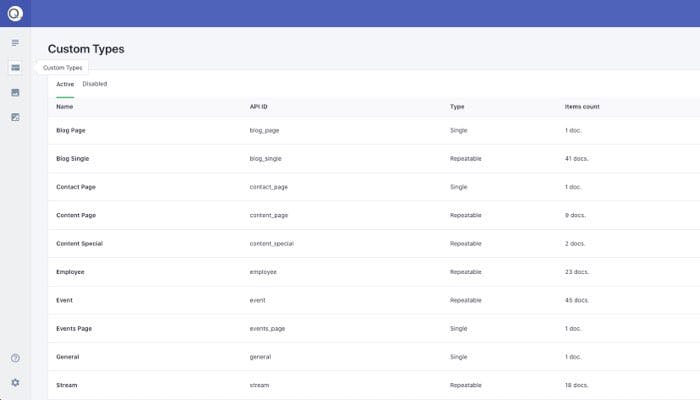Open the Stream custom type
Image resolution: width=700 pixels, height=400 pixels.
click(x=67, y=385)
